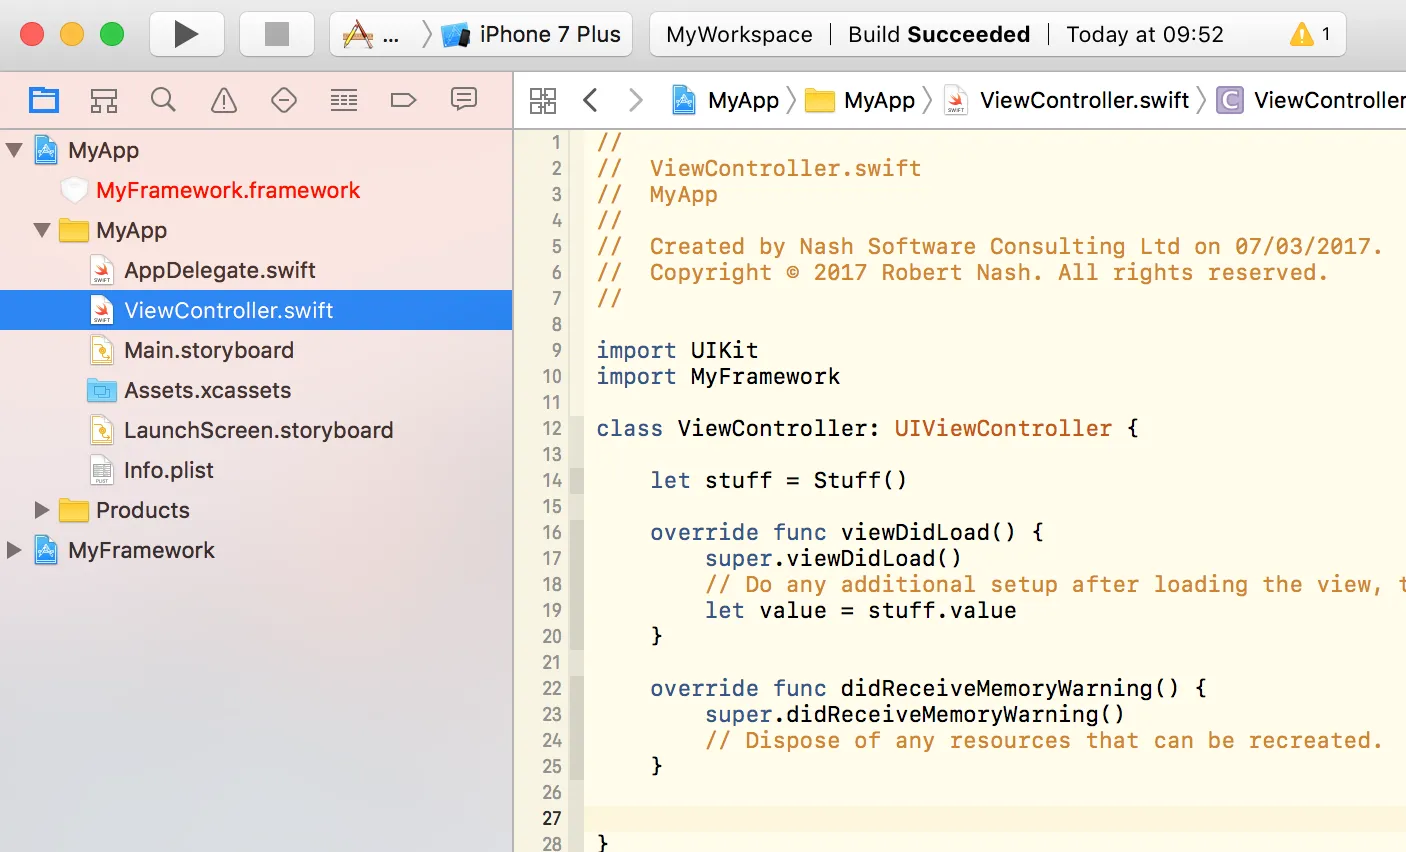Click the didReceiveMemoryWarning function declaration

coord(928,689)
